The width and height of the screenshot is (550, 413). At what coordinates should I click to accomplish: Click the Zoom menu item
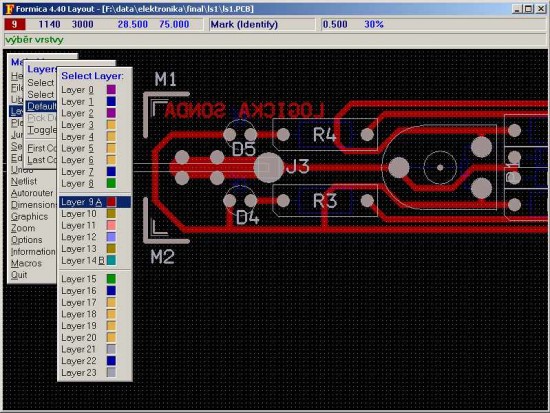point(23,228)
